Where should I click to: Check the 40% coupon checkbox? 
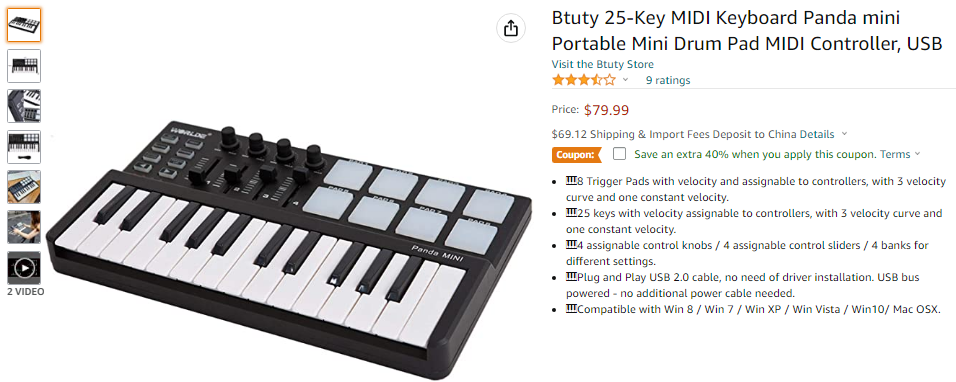coord(619,154)
